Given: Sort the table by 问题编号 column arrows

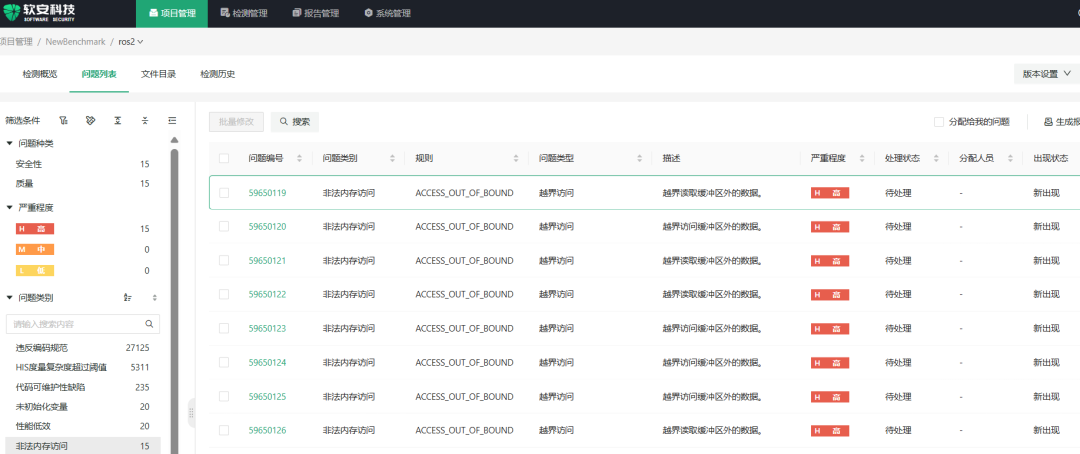Looking at the screenshot, I should coord(299,158).
